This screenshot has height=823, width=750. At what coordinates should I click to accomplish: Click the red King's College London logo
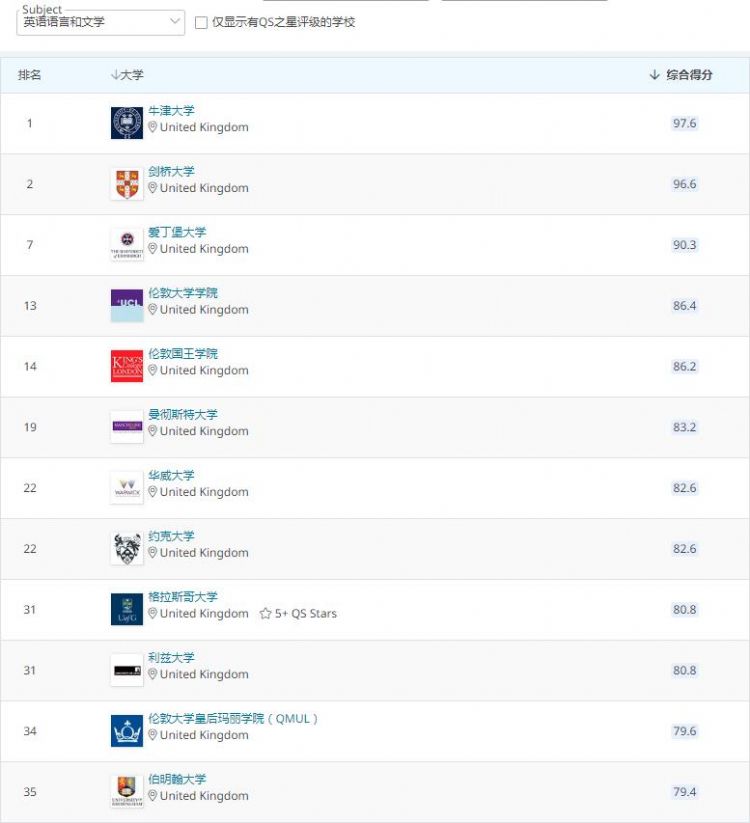[x=127, y=366]
